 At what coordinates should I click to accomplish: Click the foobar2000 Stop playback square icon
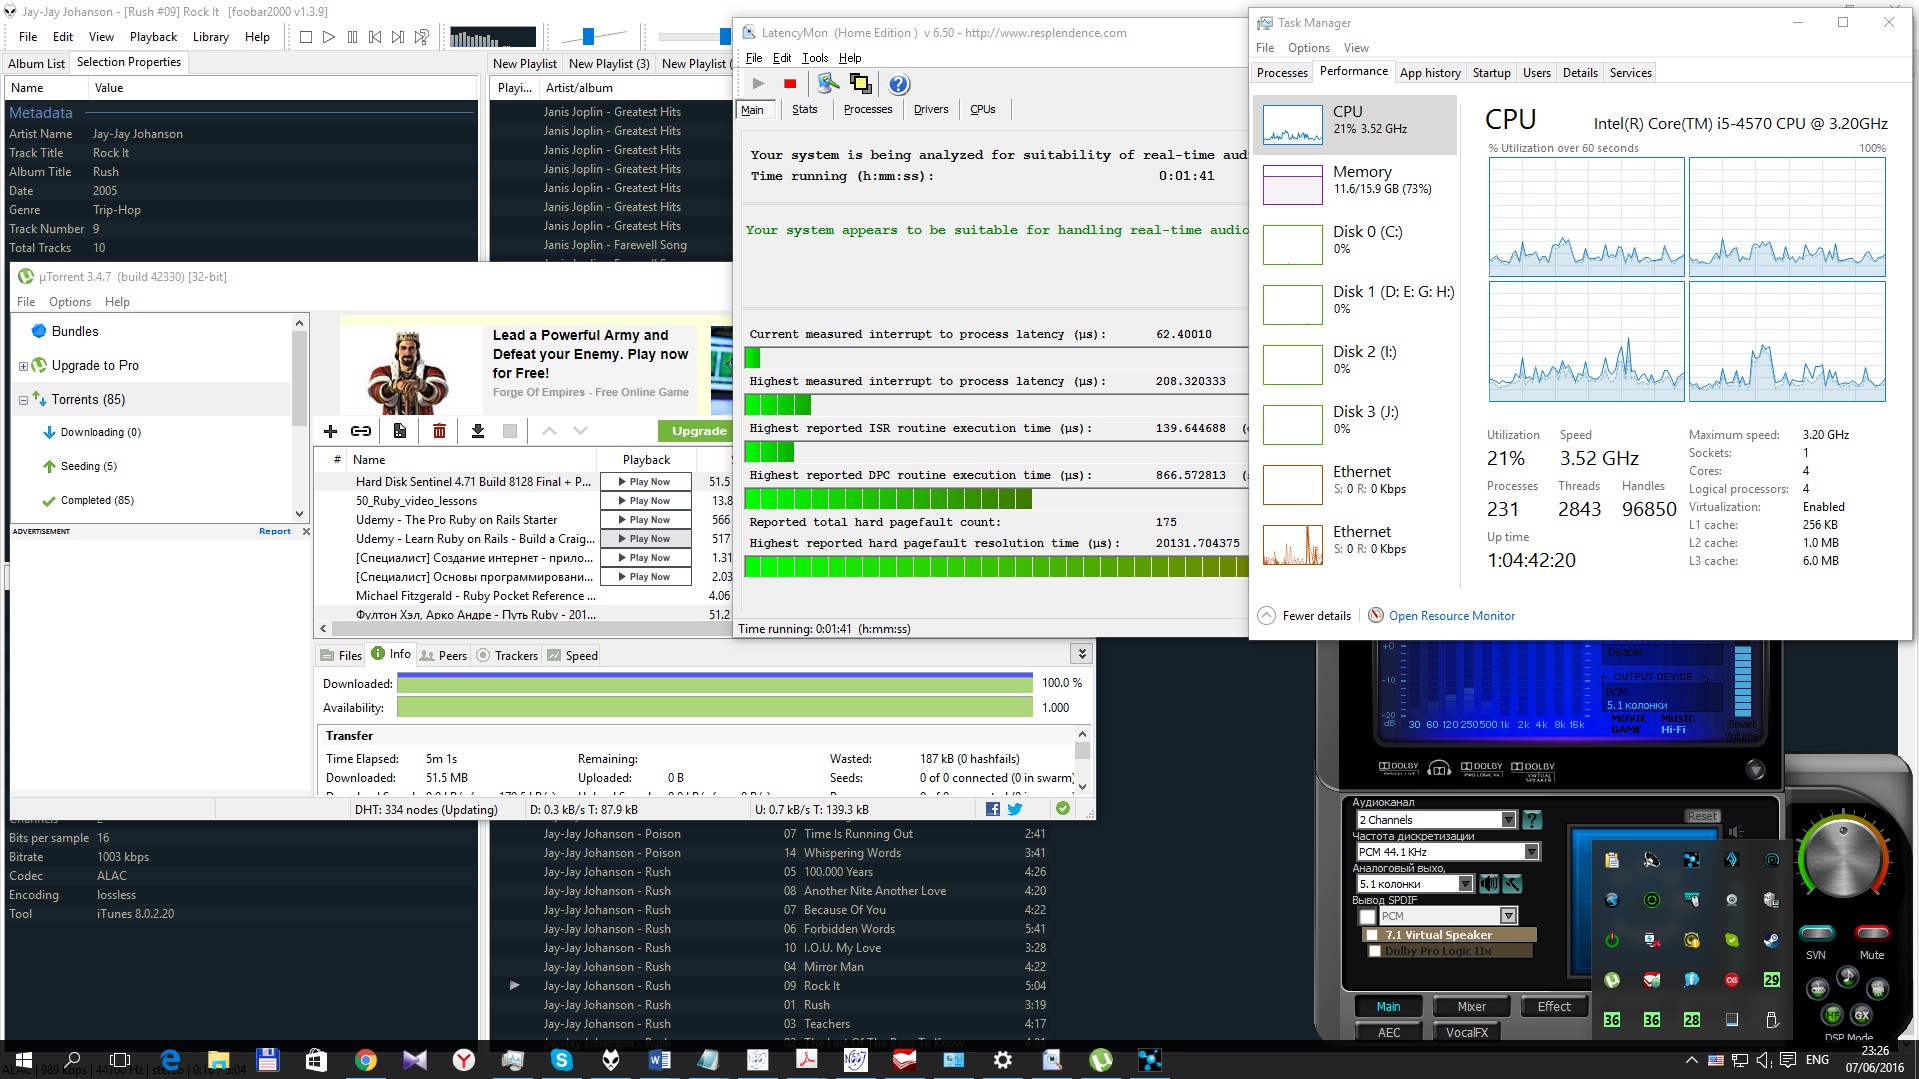[306, 37]
